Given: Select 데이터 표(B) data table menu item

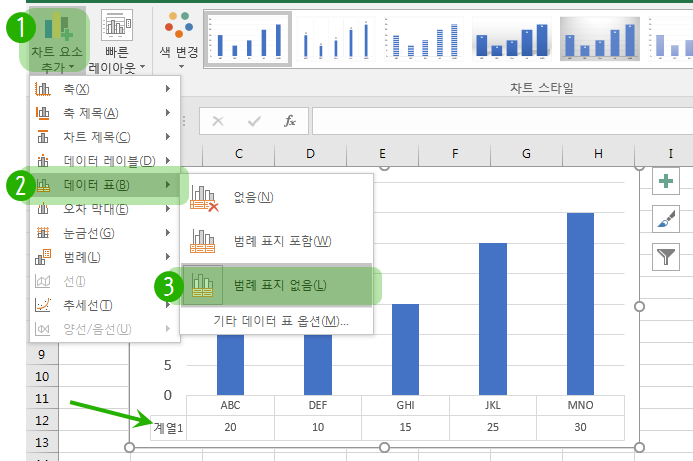Looking at the screenshot, I should [x=105, y=185].
